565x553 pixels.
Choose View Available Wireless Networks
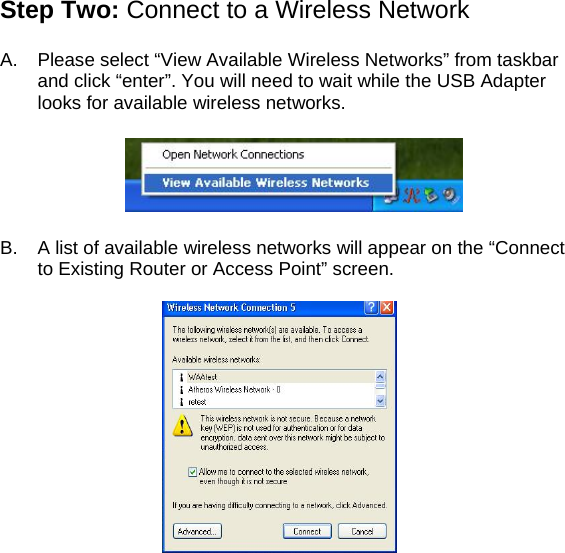[268, 183]
